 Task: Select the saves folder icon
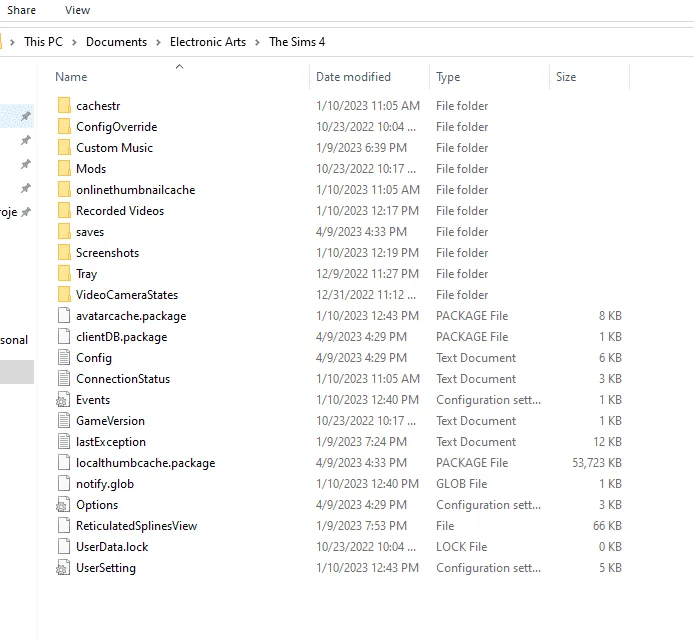(64, 232)
